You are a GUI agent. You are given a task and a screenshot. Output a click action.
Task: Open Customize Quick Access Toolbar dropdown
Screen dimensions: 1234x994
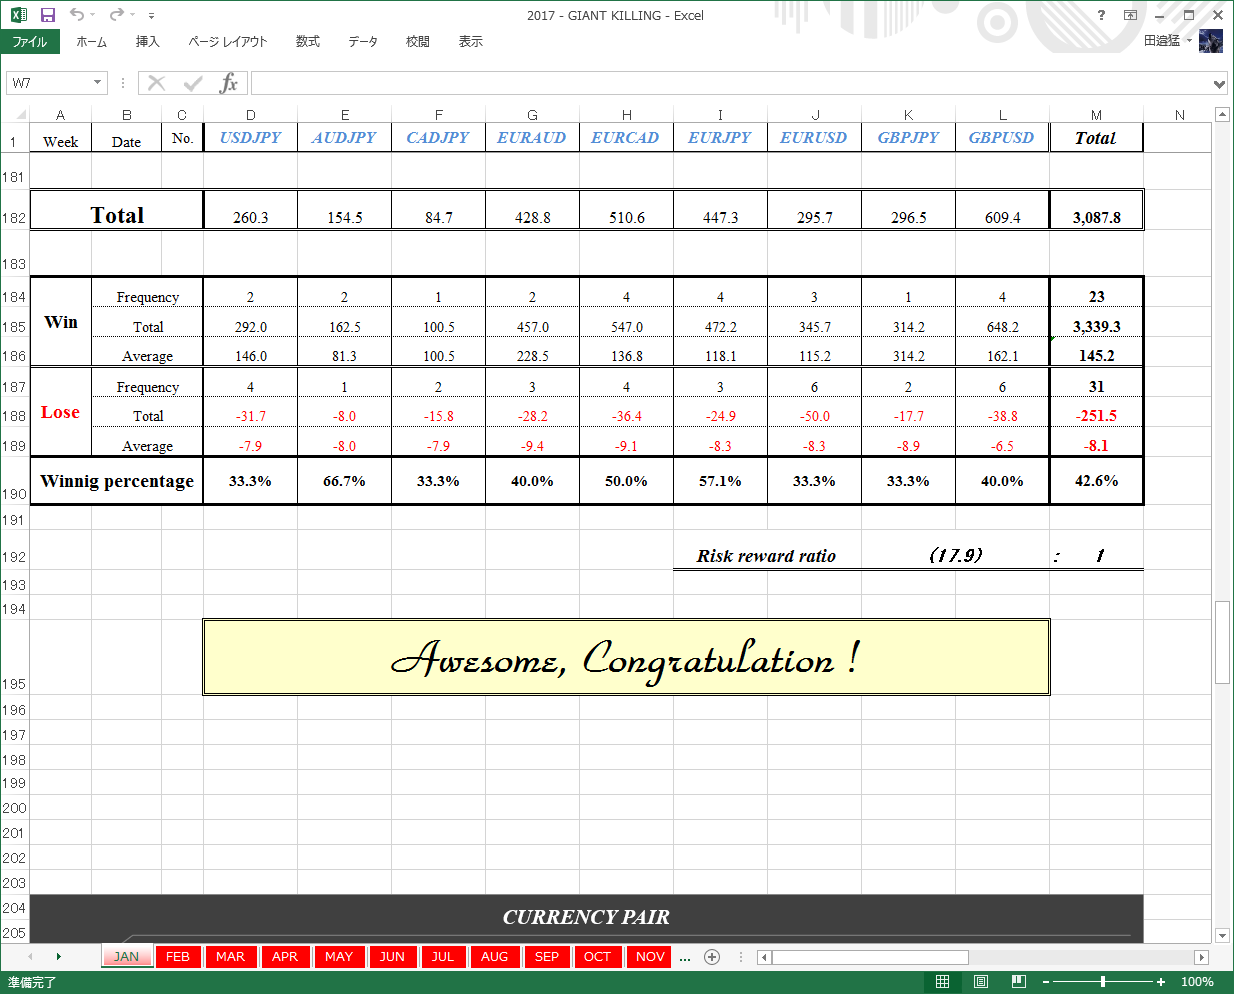151,16
